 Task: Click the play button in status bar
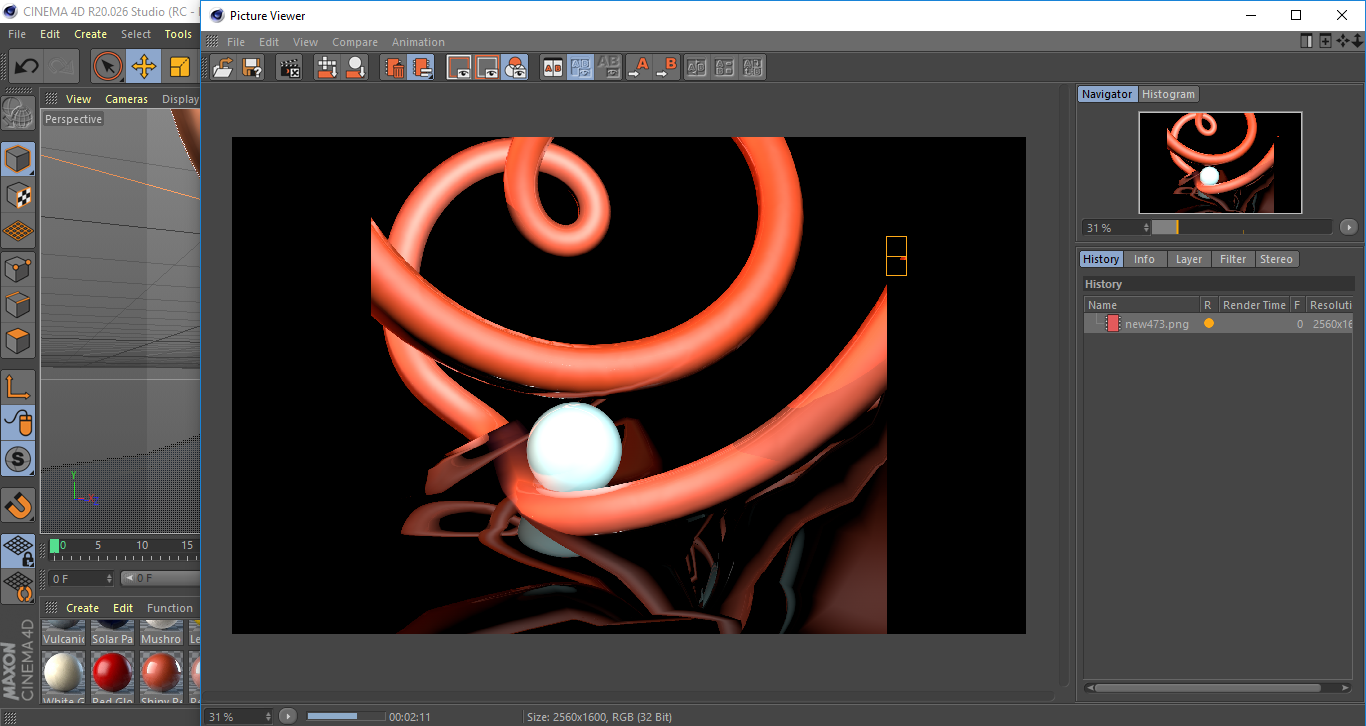pos(288,716)
